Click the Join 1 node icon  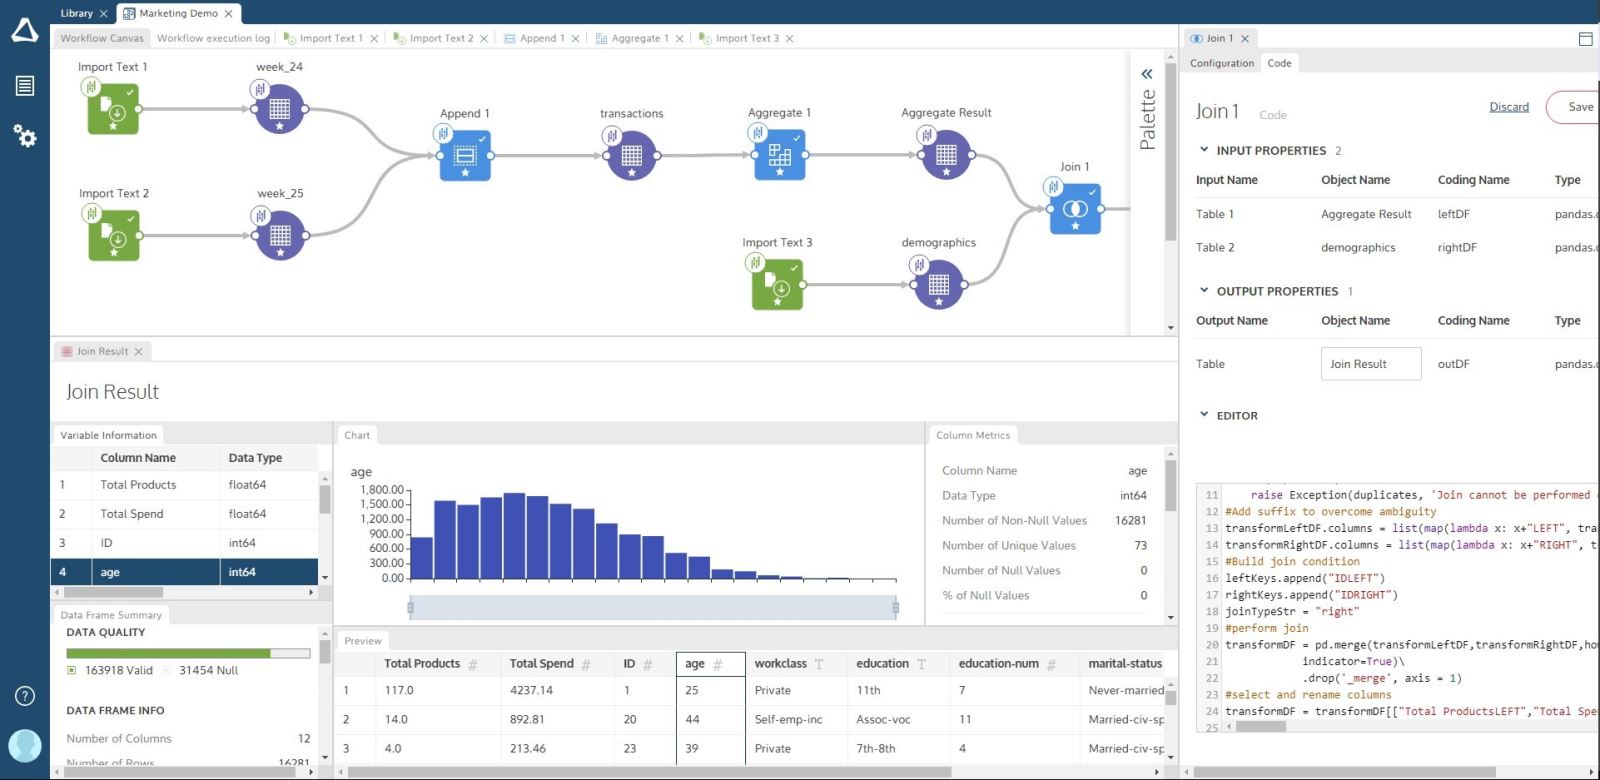1075,209
